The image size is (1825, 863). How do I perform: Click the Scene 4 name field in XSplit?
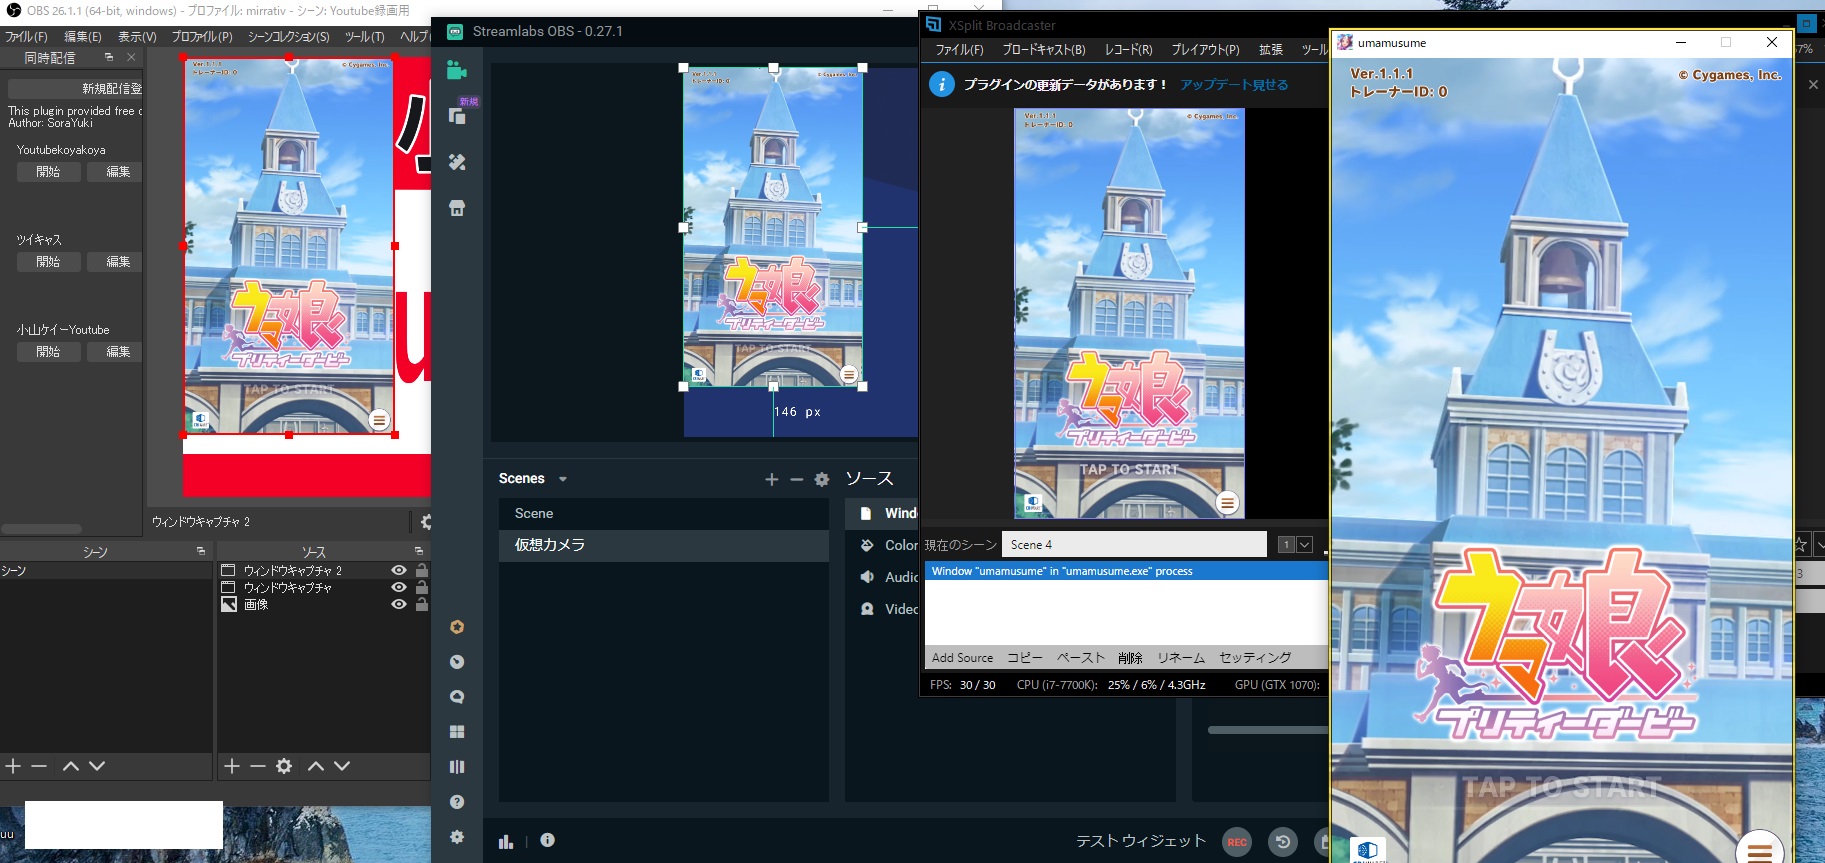click(1134, 544)
